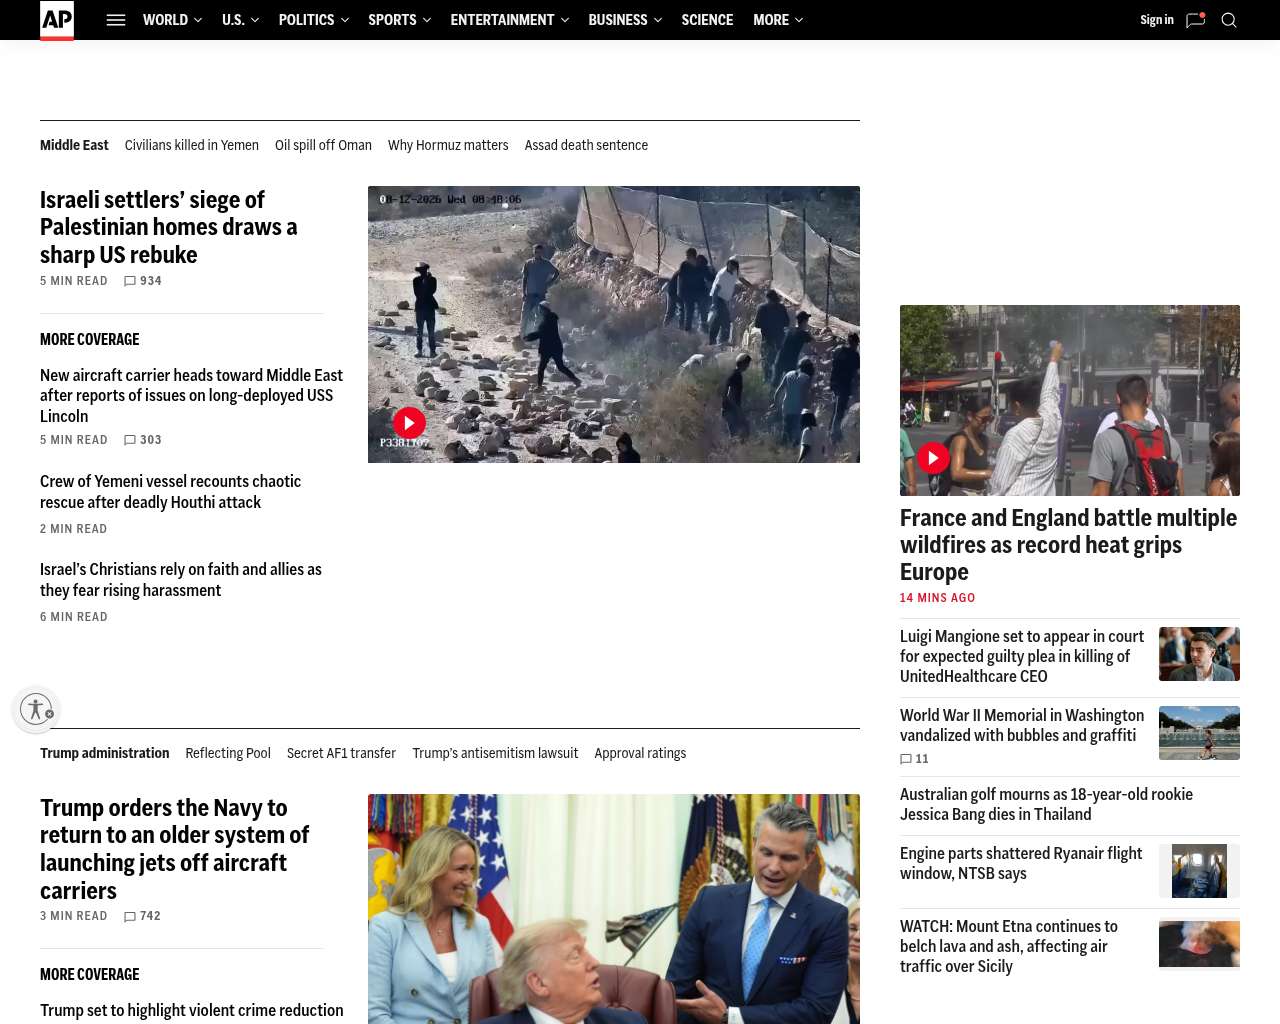Open the Trump orders the Navy headline
Image resolution: width=1280 pixels, height=1024 pixels.
(174, 849)
